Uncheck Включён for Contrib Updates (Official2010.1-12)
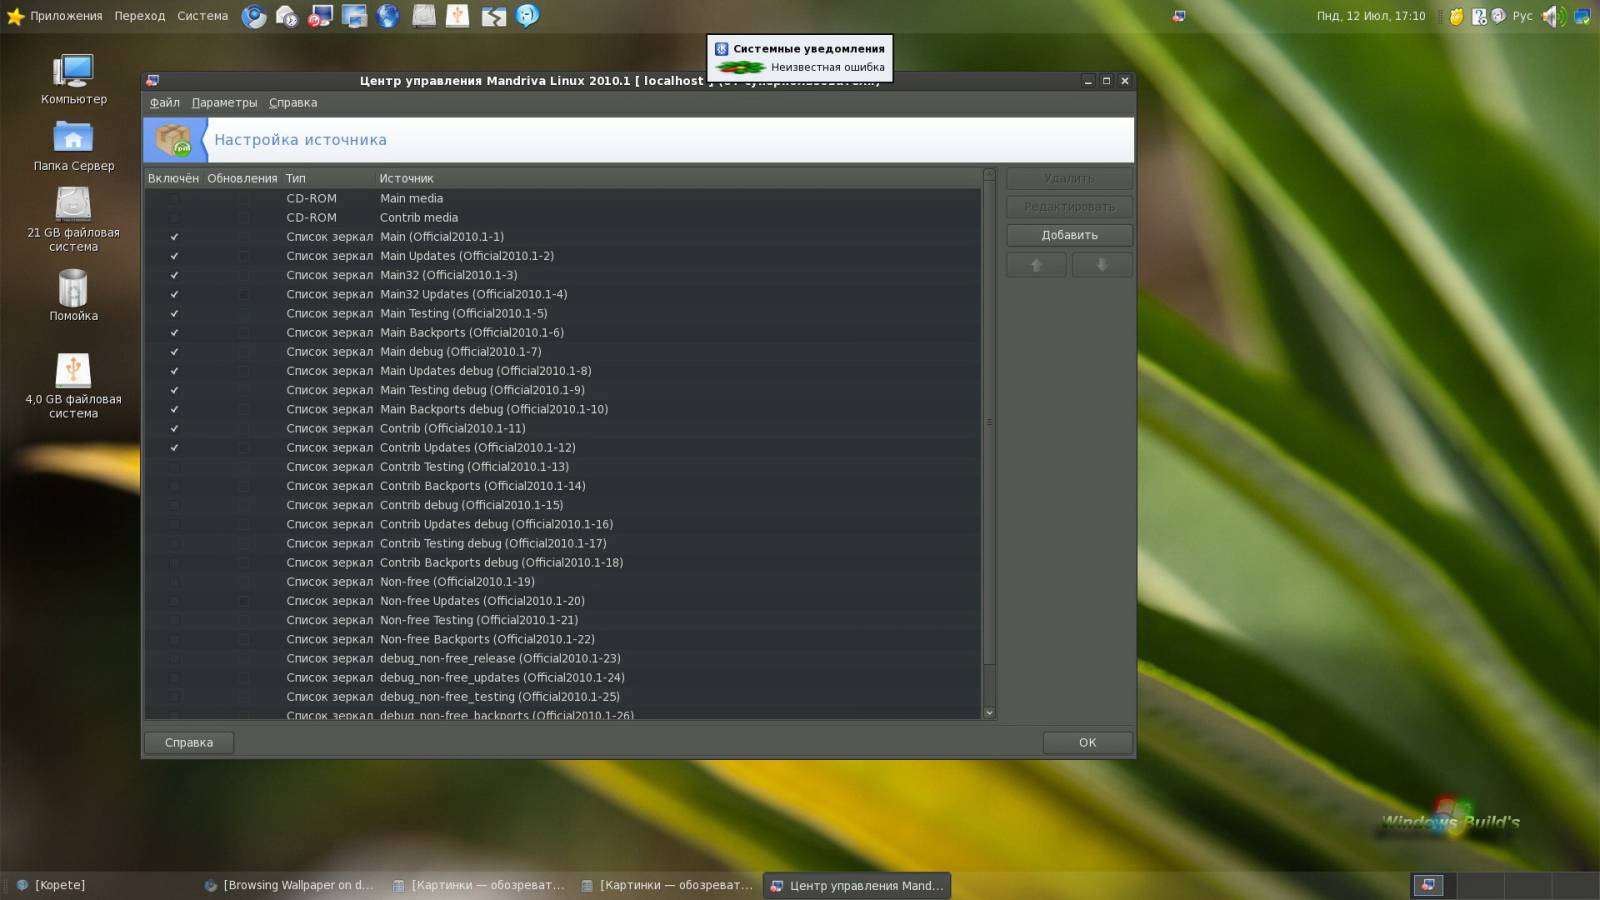 (174, 447)
